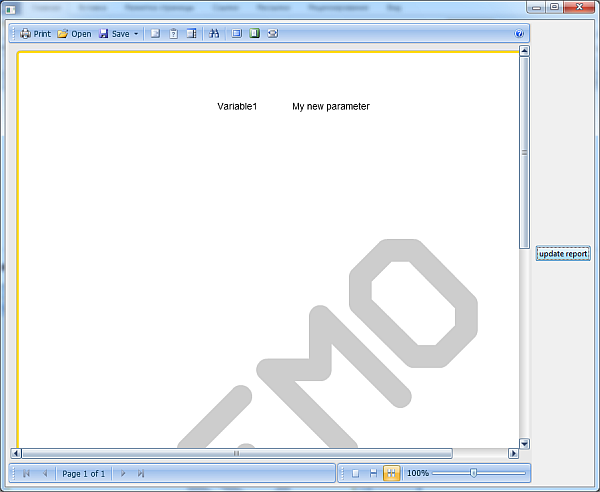Fit one page with the green page icon

click(254, 34)
